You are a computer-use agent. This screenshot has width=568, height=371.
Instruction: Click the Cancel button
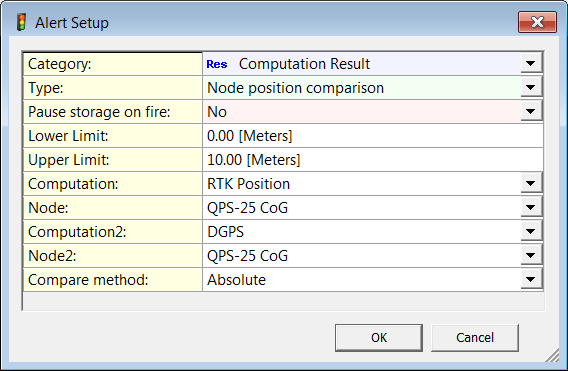[475, 338]
